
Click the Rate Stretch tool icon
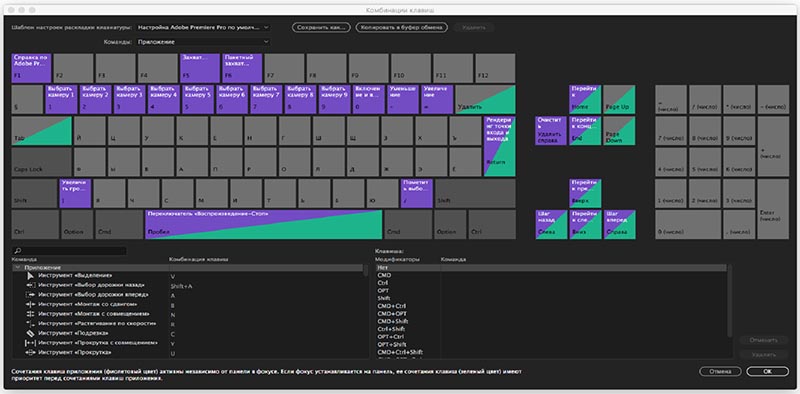point(30,324)
